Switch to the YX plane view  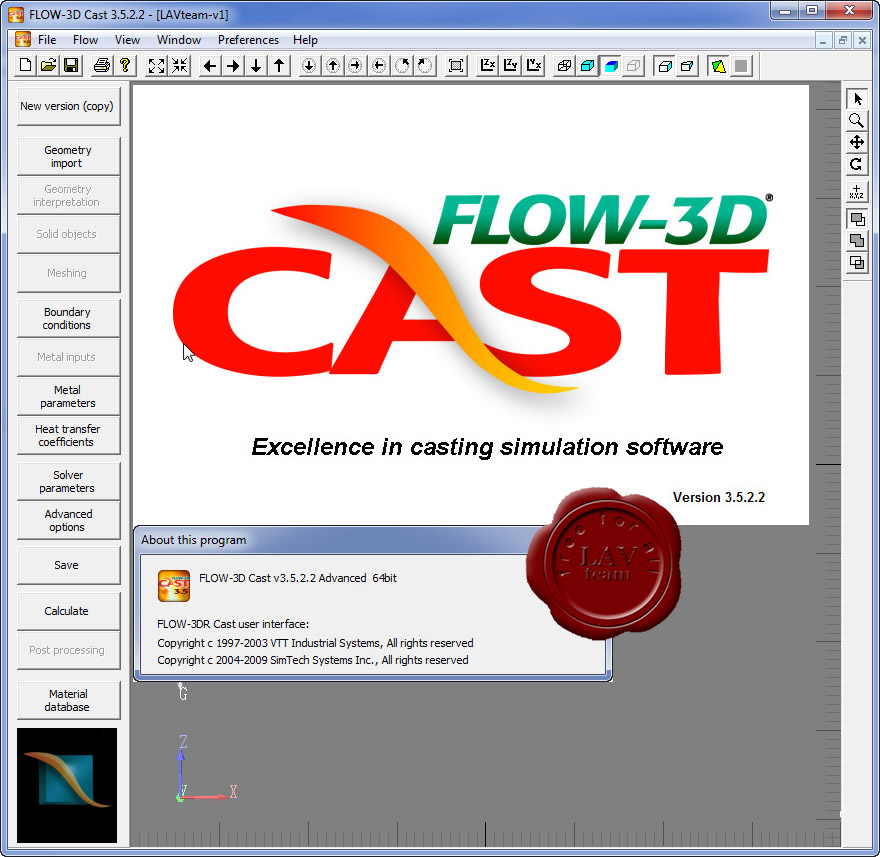(534, 66)
